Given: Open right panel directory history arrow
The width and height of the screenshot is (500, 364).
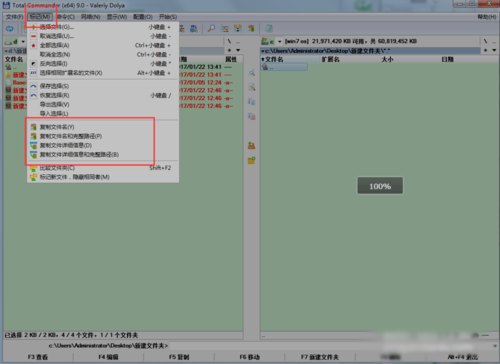Looking at the screenshot, I should [x=494, y=50].
